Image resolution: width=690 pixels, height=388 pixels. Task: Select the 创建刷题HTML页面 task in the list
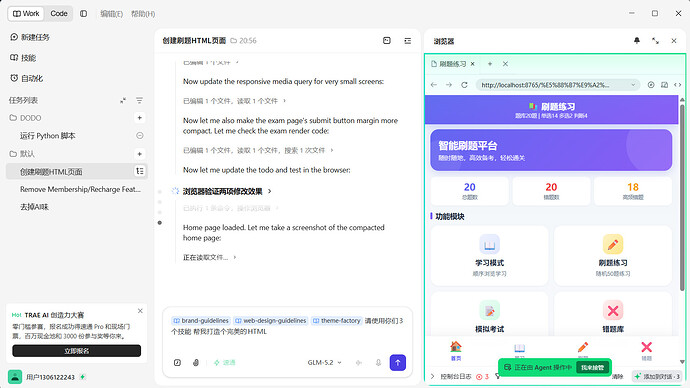[51, 172]
